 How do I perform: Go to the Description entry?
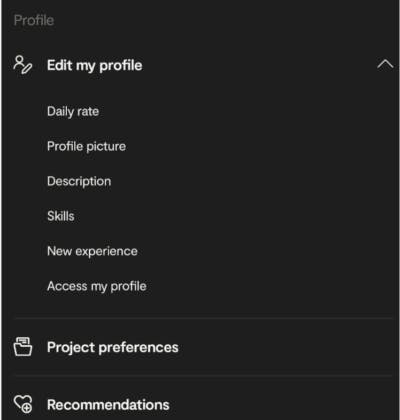pyautogui.click(x=79, y=181)
